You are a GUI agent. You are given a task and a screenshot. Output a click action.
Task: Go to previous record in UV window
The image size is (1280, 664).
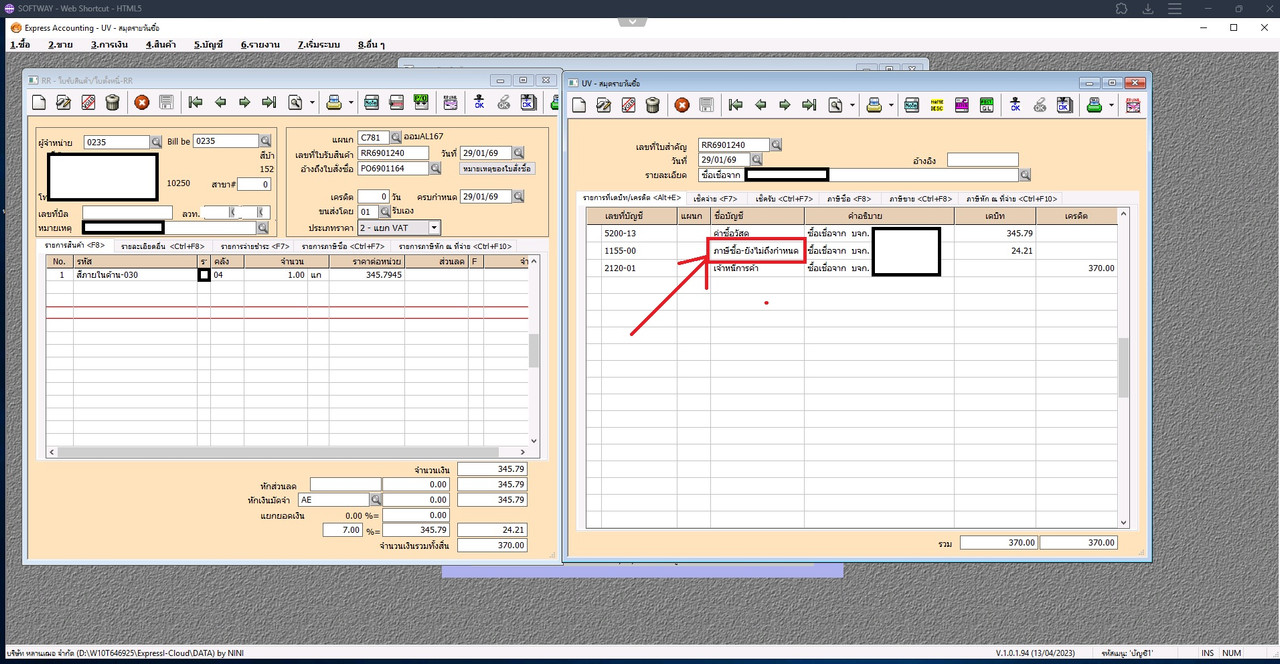[x=760, y=105]
